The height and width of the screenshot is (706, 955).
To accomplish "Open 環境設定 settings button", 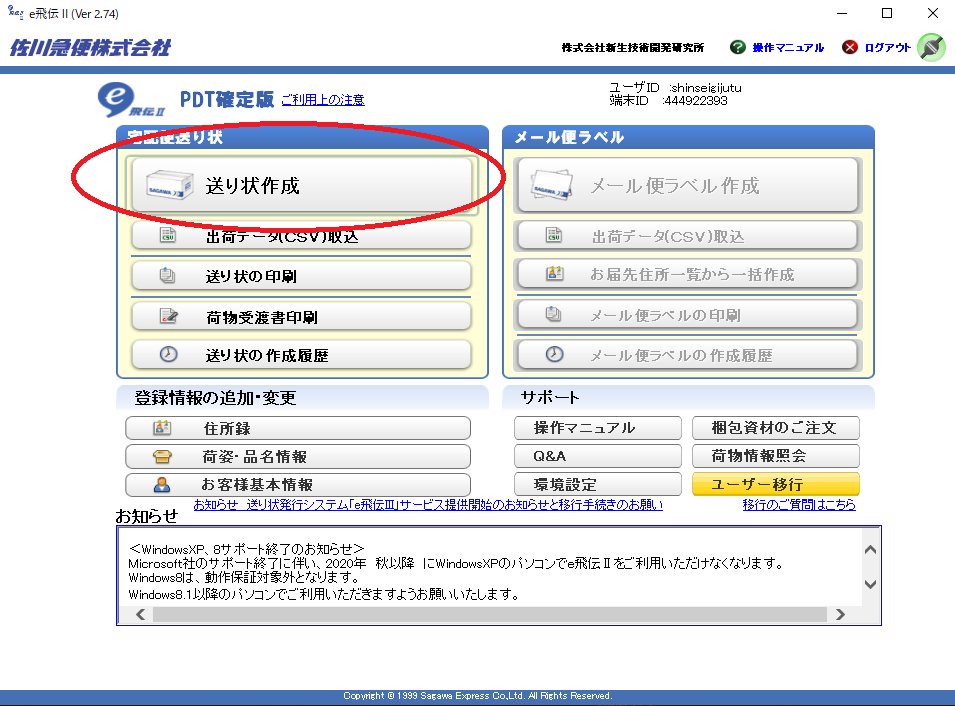I will (598, 485).
